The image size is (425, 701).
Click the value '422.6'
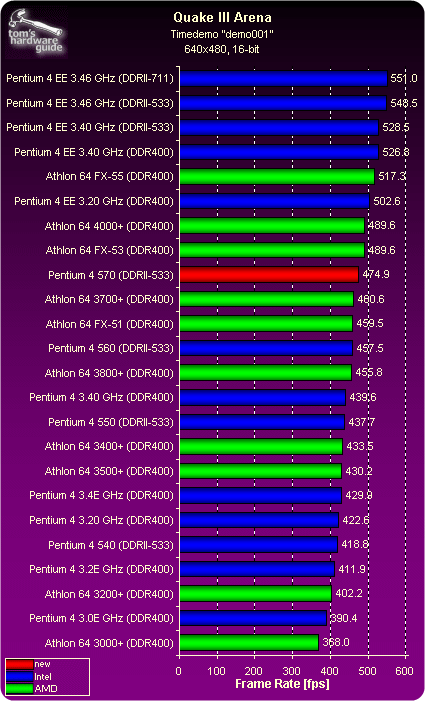(356, 520)
